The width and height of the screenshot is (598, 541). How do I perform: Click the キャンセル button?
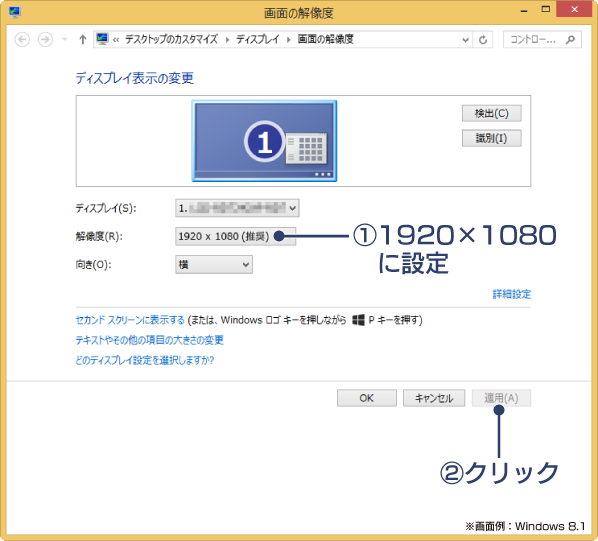tap(434, 398)
